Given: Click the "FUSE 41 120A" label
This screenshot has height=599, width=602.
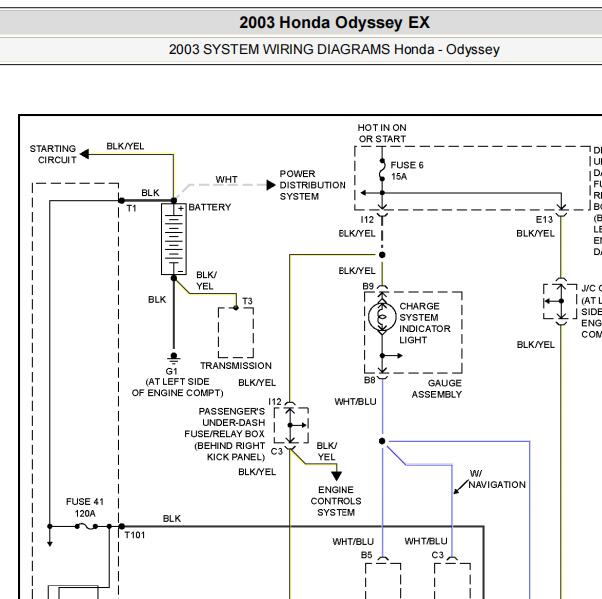Looking at the screenshot, I should pyautogui.click(x=85, y=508).
